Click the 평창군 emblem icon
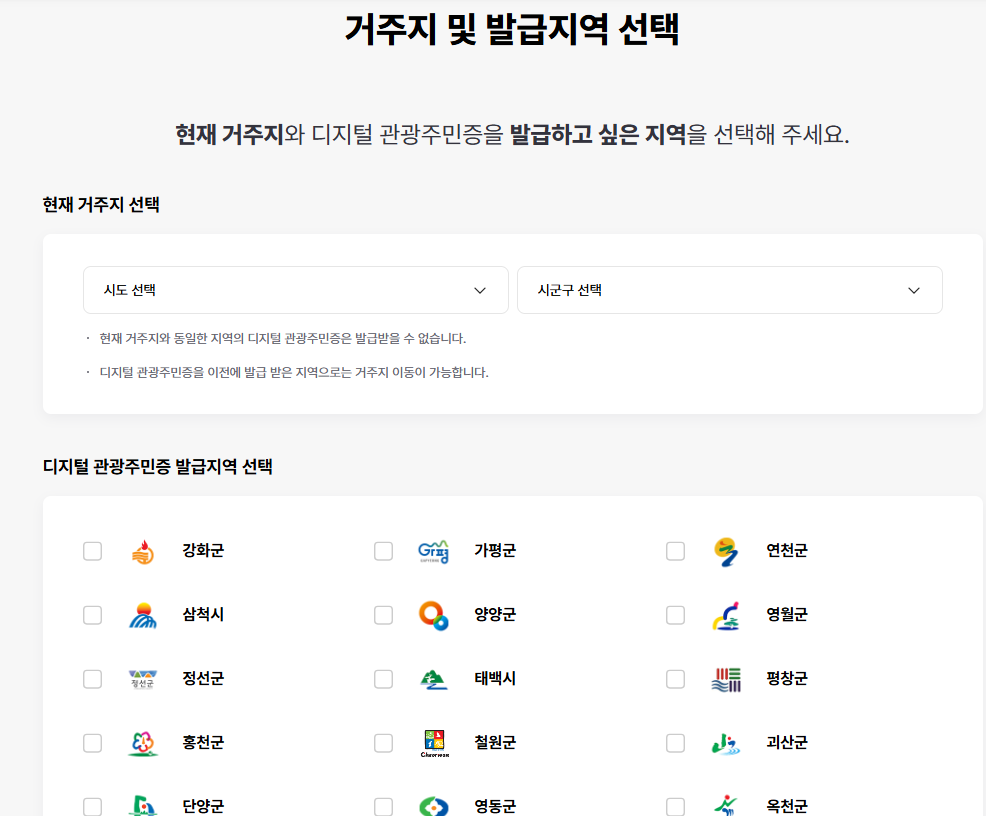The image size is (986, 816). (726, 680)
